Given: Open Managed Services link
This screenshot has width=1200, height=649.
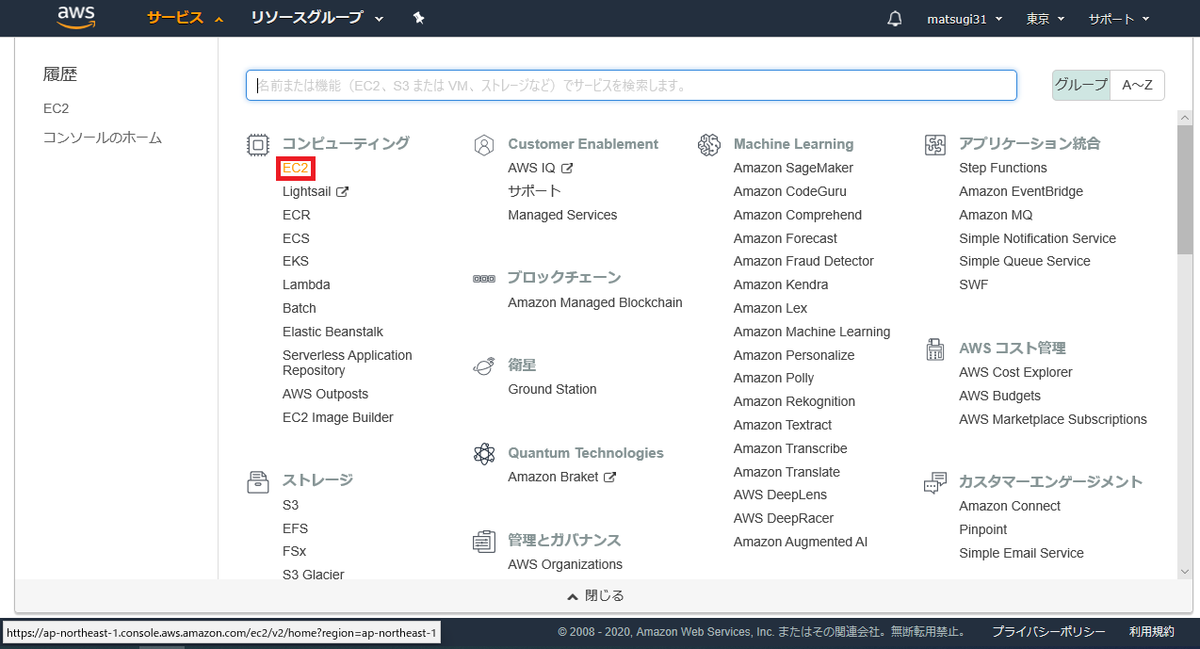Looking at the screenshot, I should point(563,215).
